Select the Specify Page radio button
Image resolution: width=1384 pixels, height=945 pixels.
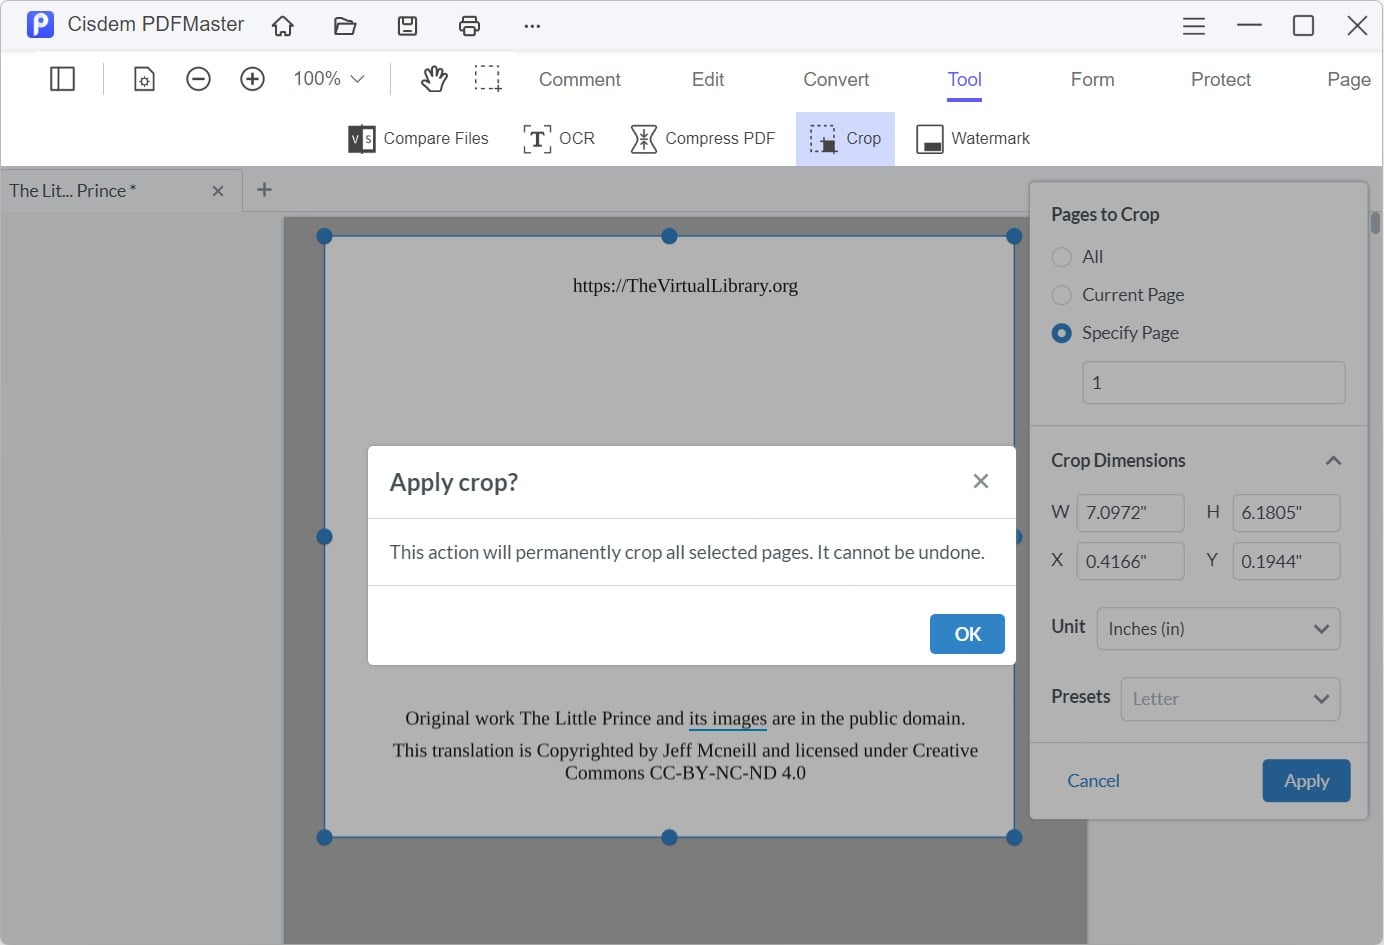tap(1062, 333)
